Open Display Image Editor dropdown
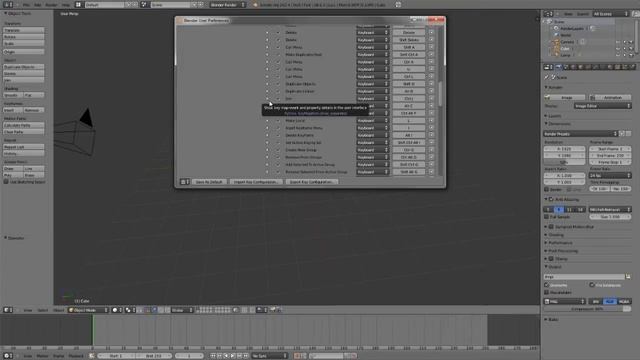 point(602,106)
